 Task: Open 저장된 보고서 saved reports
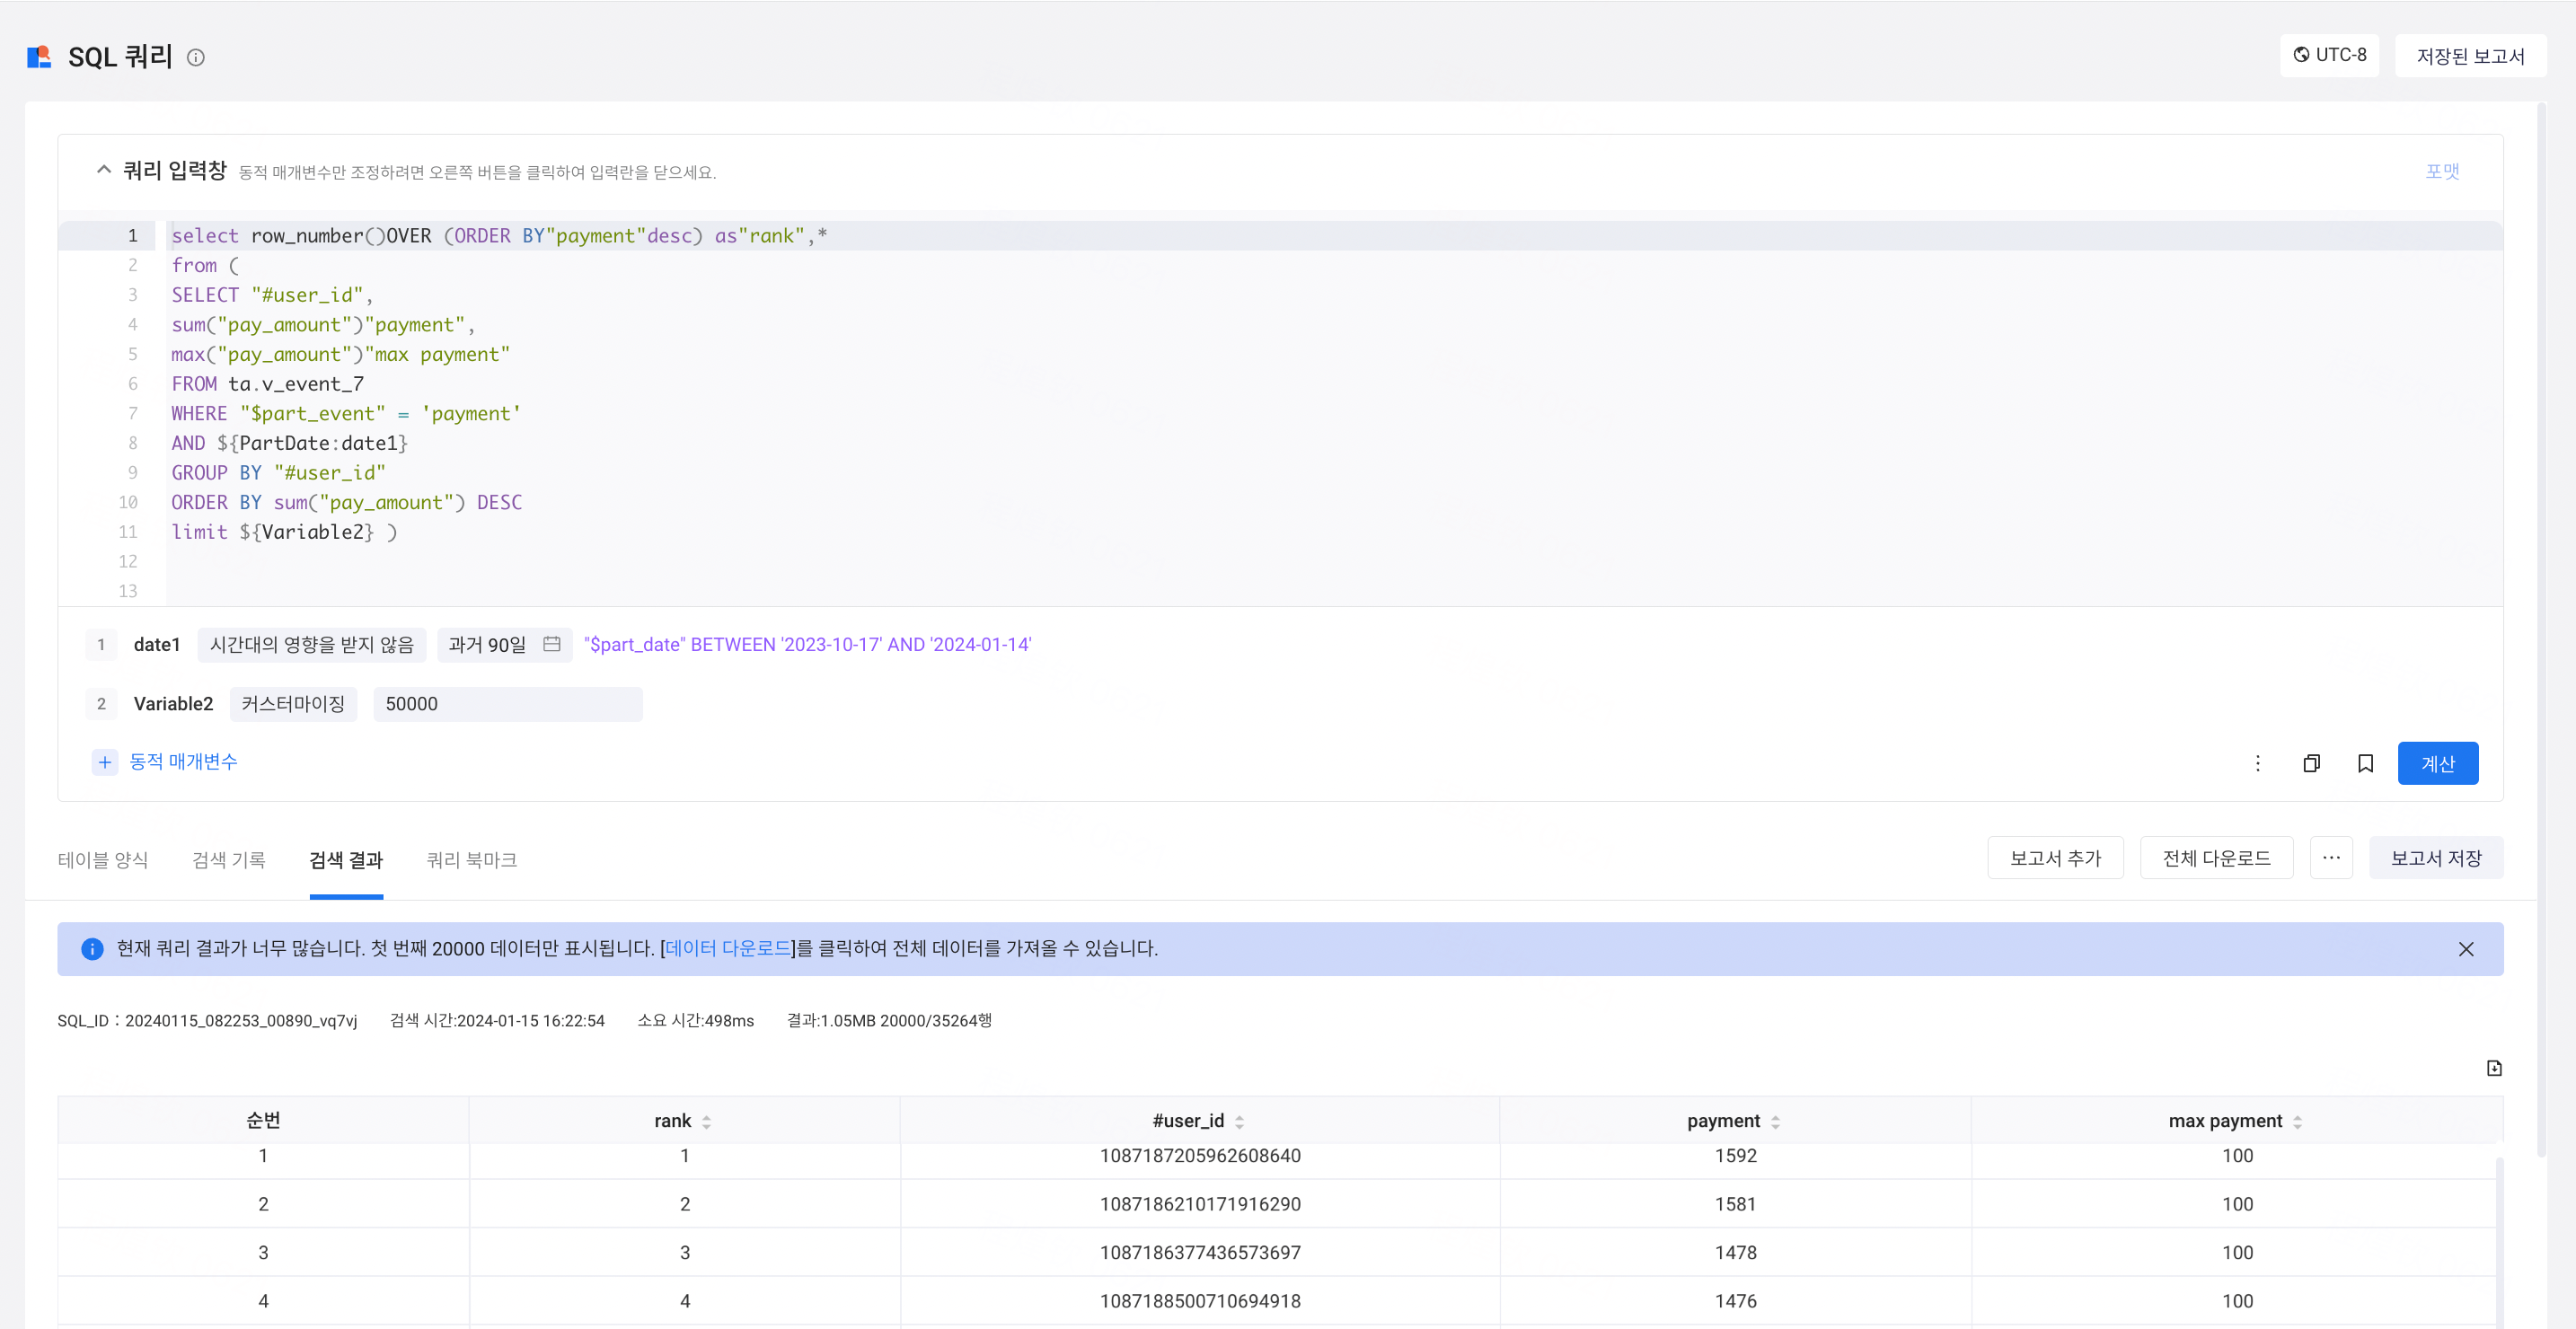pyautogui.click(x=2470, y=56)
